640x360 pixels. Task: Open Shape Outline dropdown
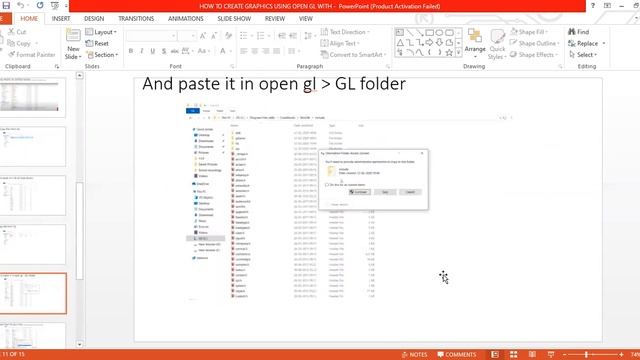(535, 43)
